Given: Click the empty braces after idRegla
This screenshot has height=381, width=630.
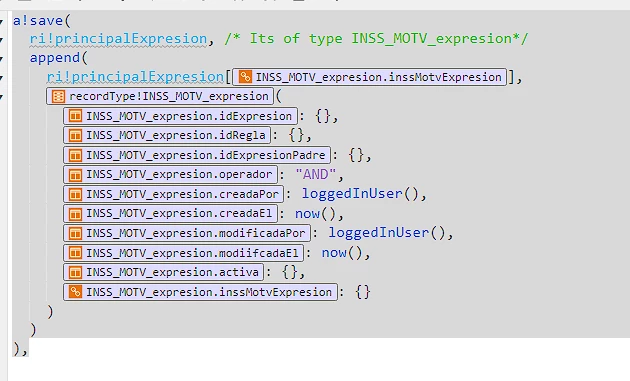Looking at the screenshot, I should [x=296, y=135].
